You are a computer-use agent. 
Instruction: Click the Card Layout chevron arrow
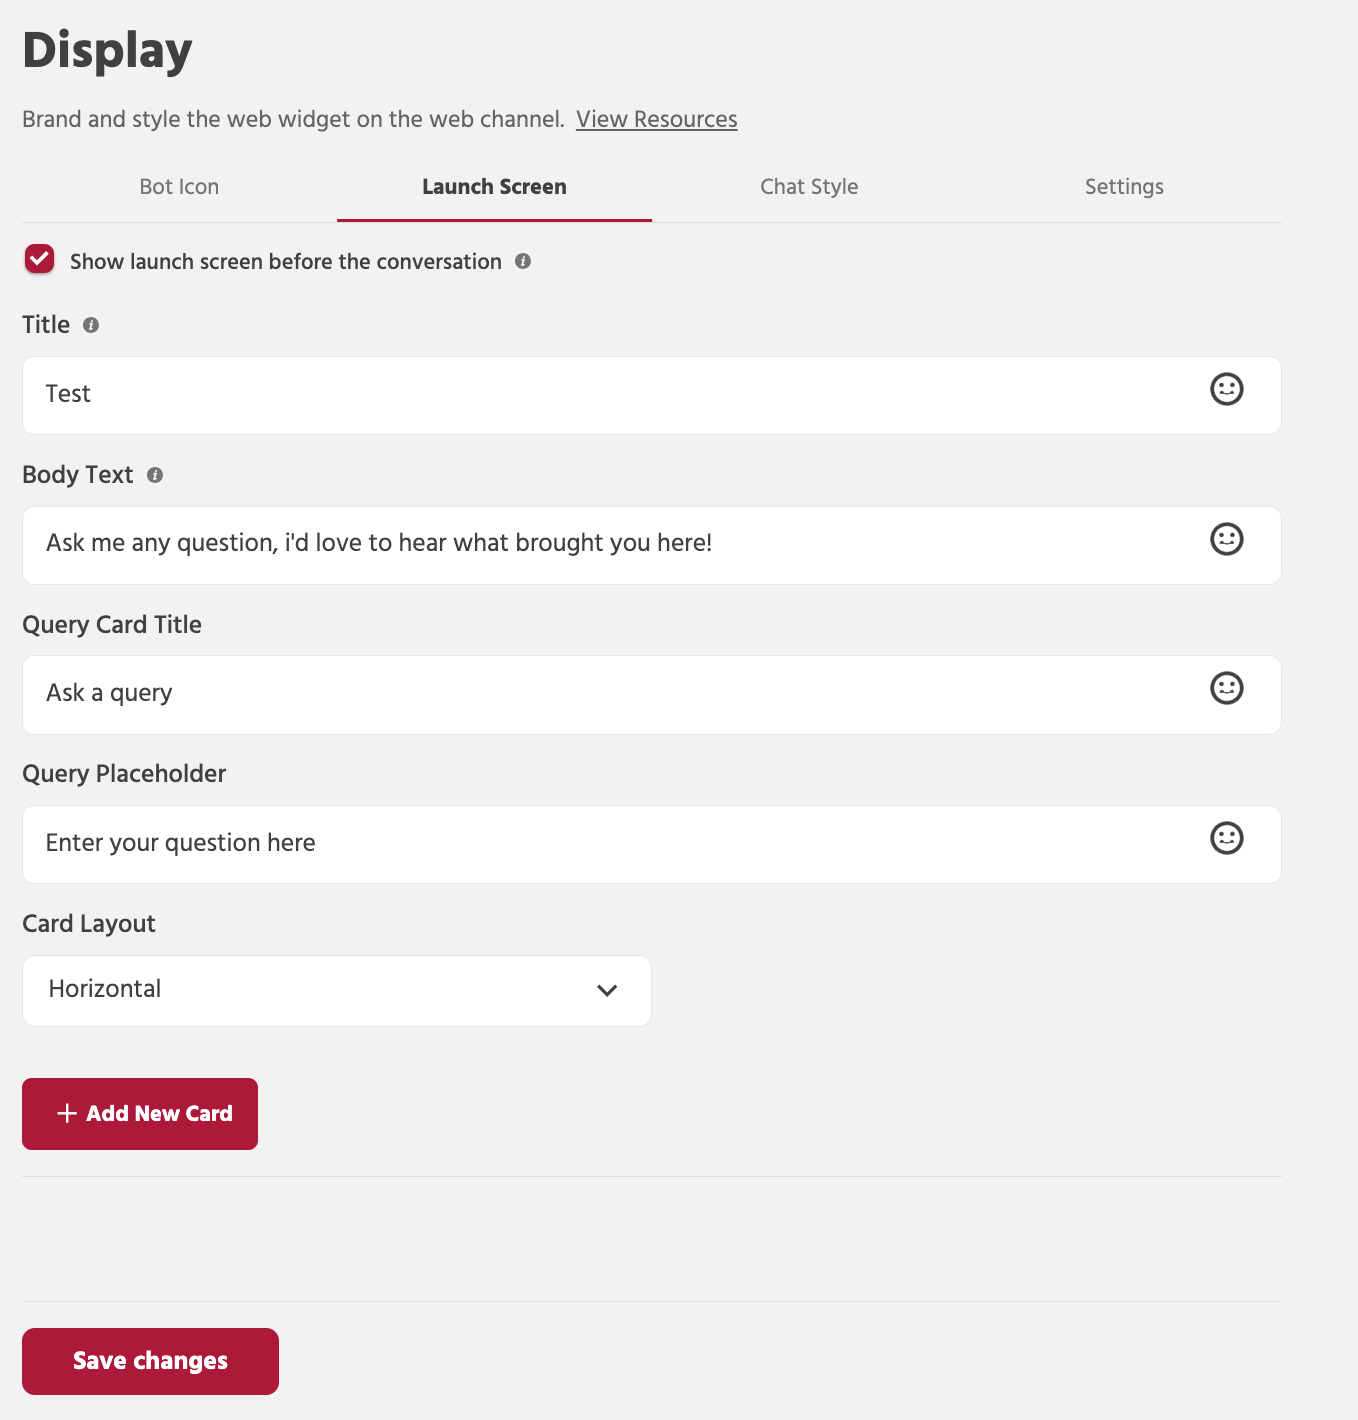pyautogui.click(x=607, y=990)
